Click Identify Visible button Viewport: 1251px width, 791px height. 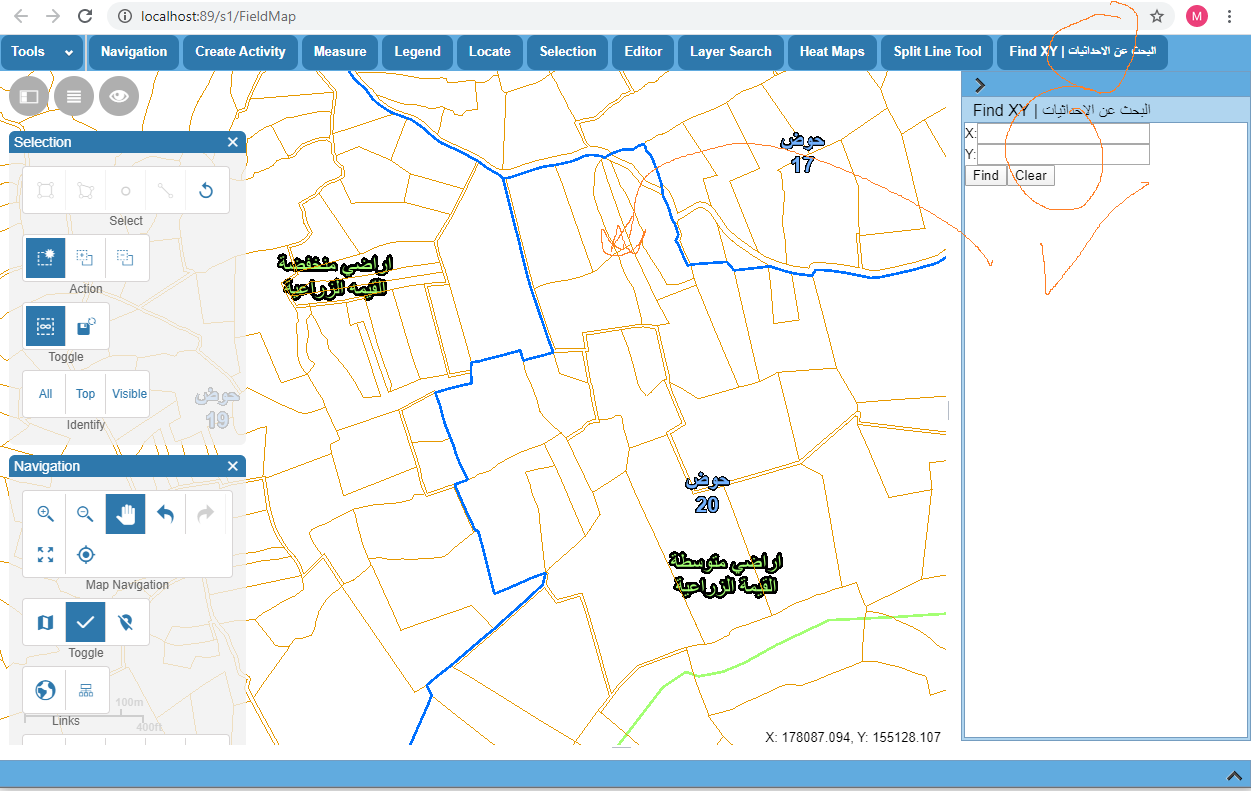(x=129, y=394)
